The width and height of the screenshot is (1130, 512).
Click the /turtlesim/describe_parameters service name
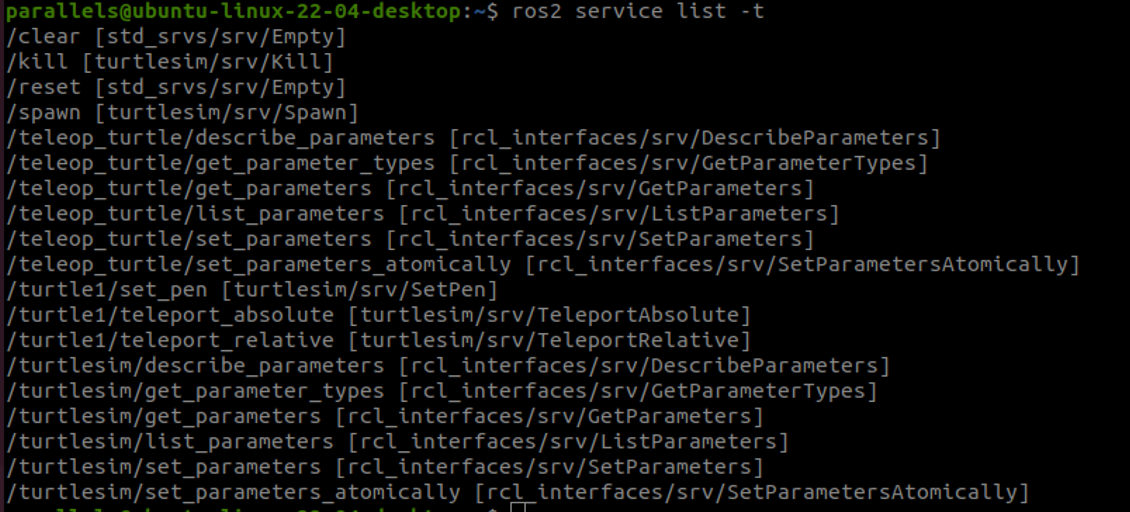pos(195,366)
